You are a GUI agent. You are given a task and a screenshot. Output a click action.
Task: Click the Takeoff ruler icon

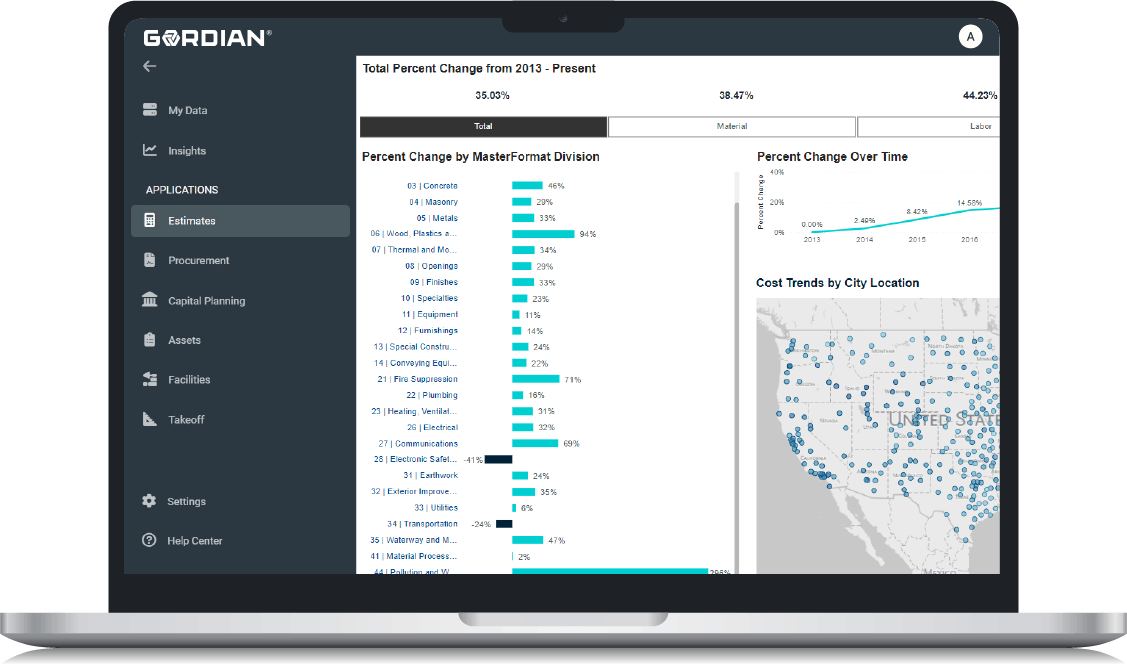[x=150, y=419]
